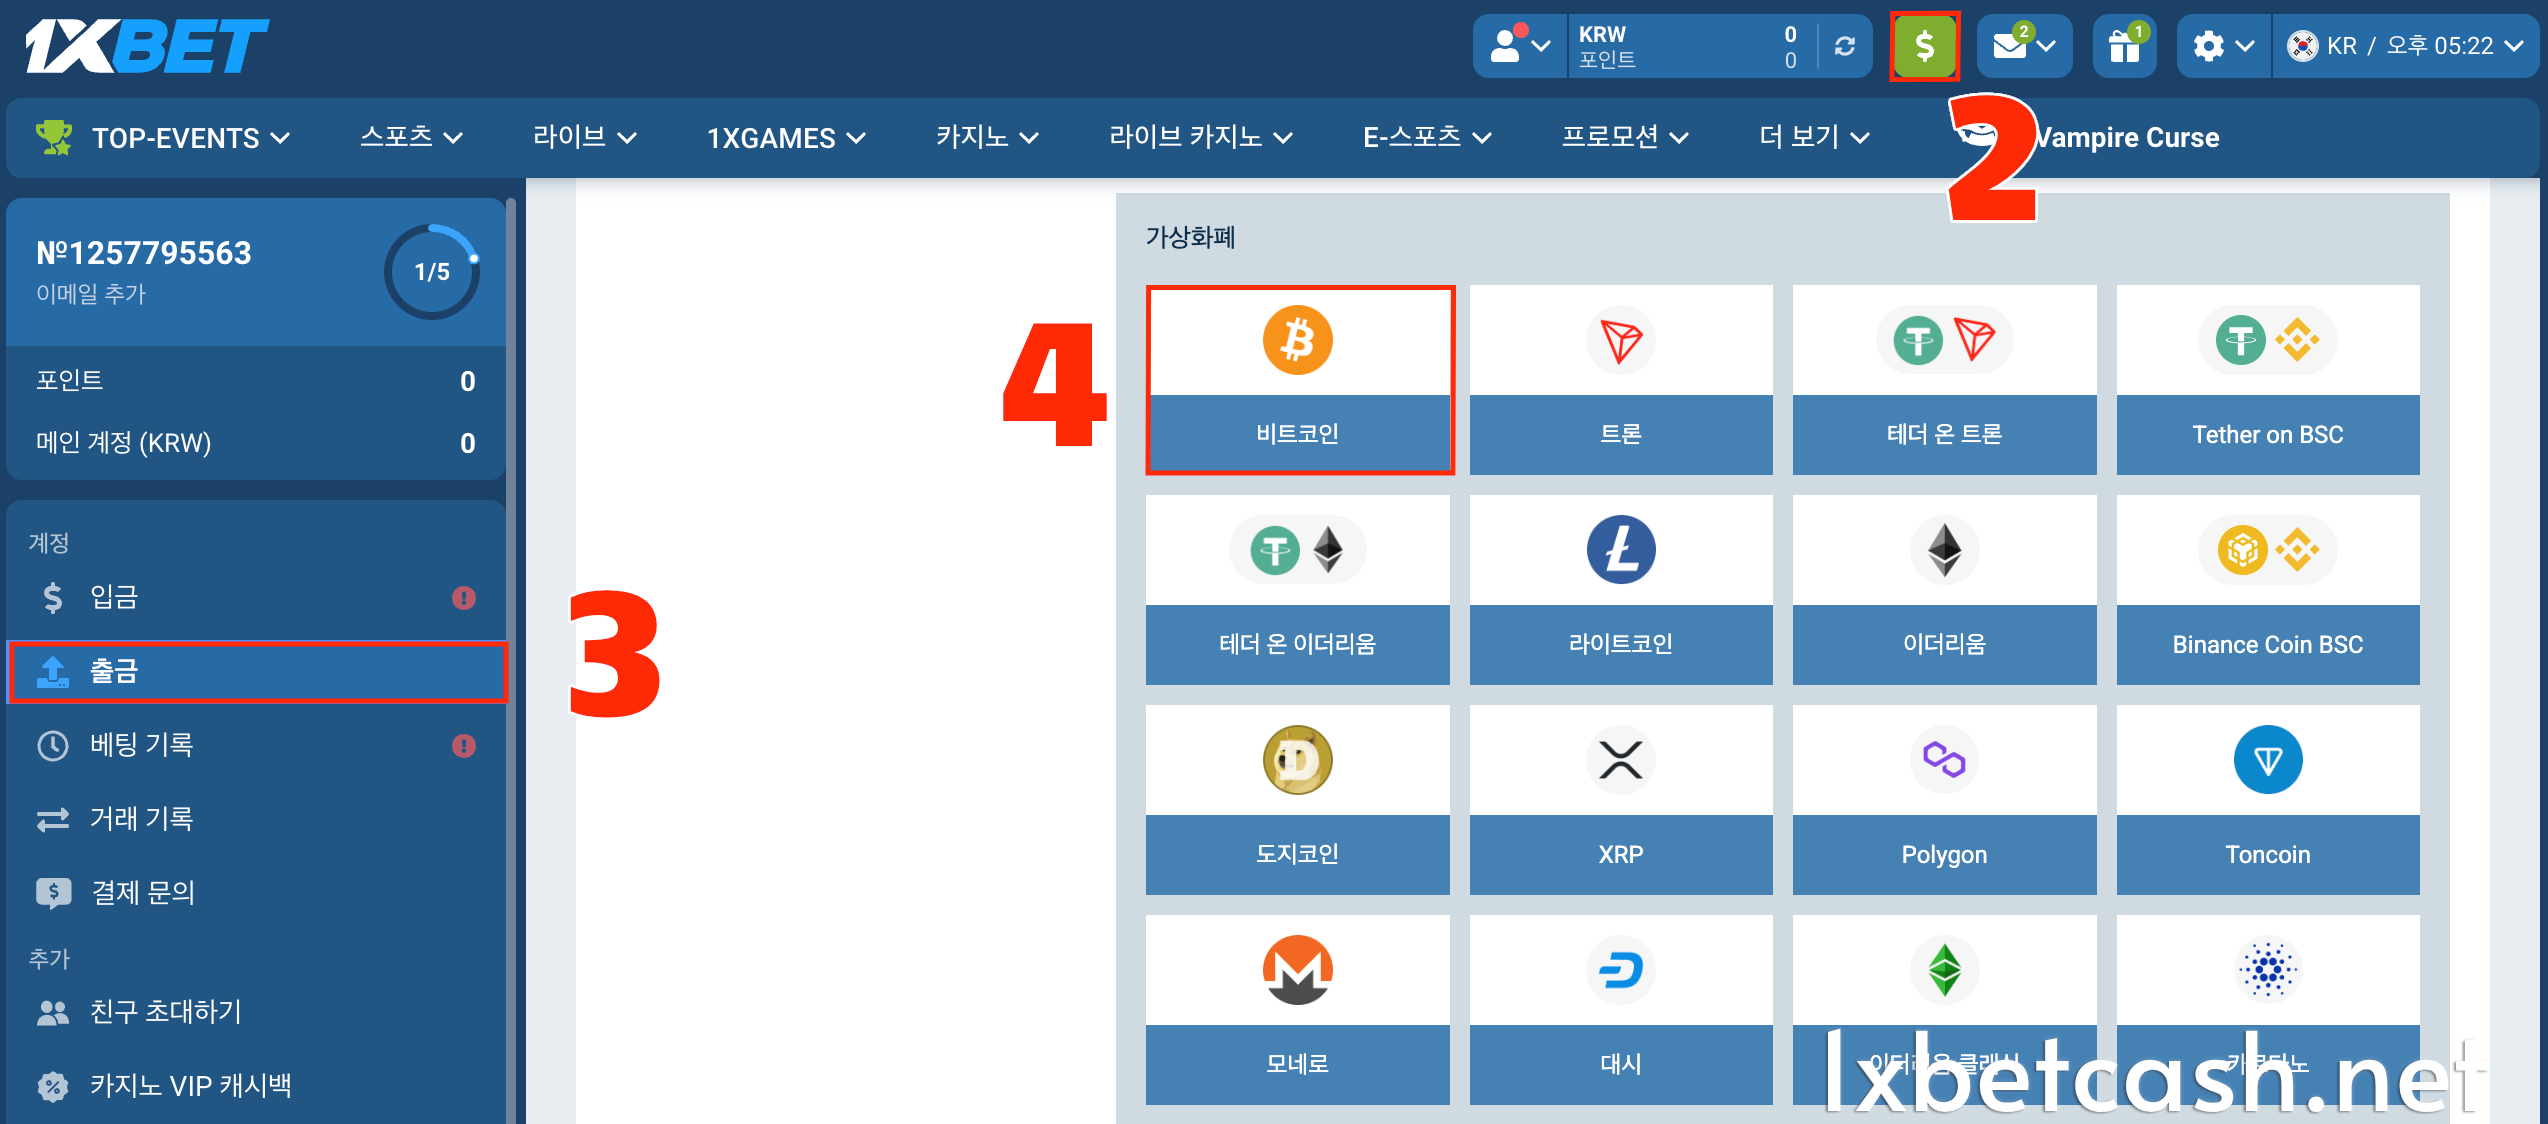Click the green dollar deposit button
Viewport: 2548px width, 1124px height.
[1924, 46]
